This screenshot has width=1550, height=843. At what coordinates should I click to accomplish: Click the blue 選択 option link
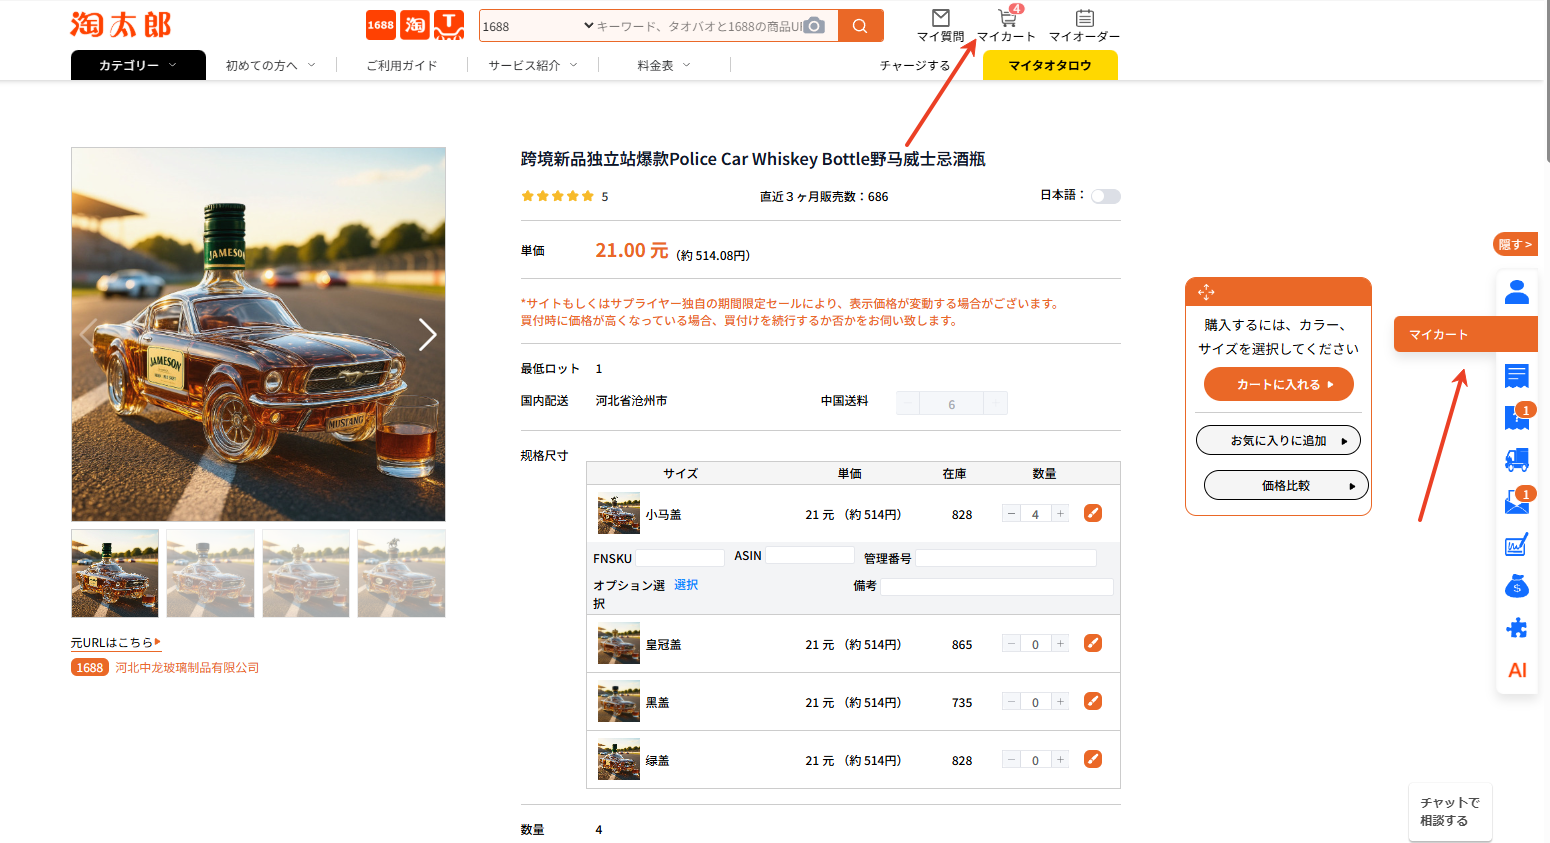click(686, 585)
